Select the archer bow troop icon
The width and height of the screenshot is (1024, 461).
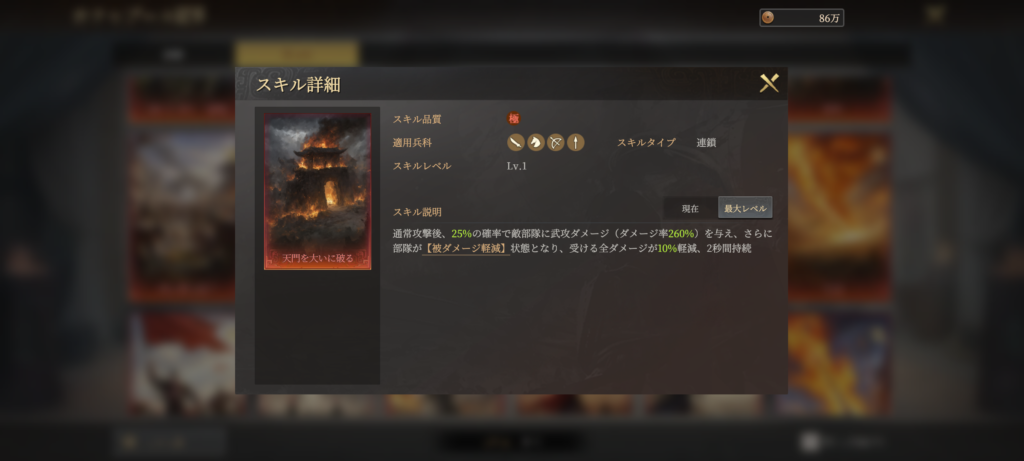pos(555,142)
